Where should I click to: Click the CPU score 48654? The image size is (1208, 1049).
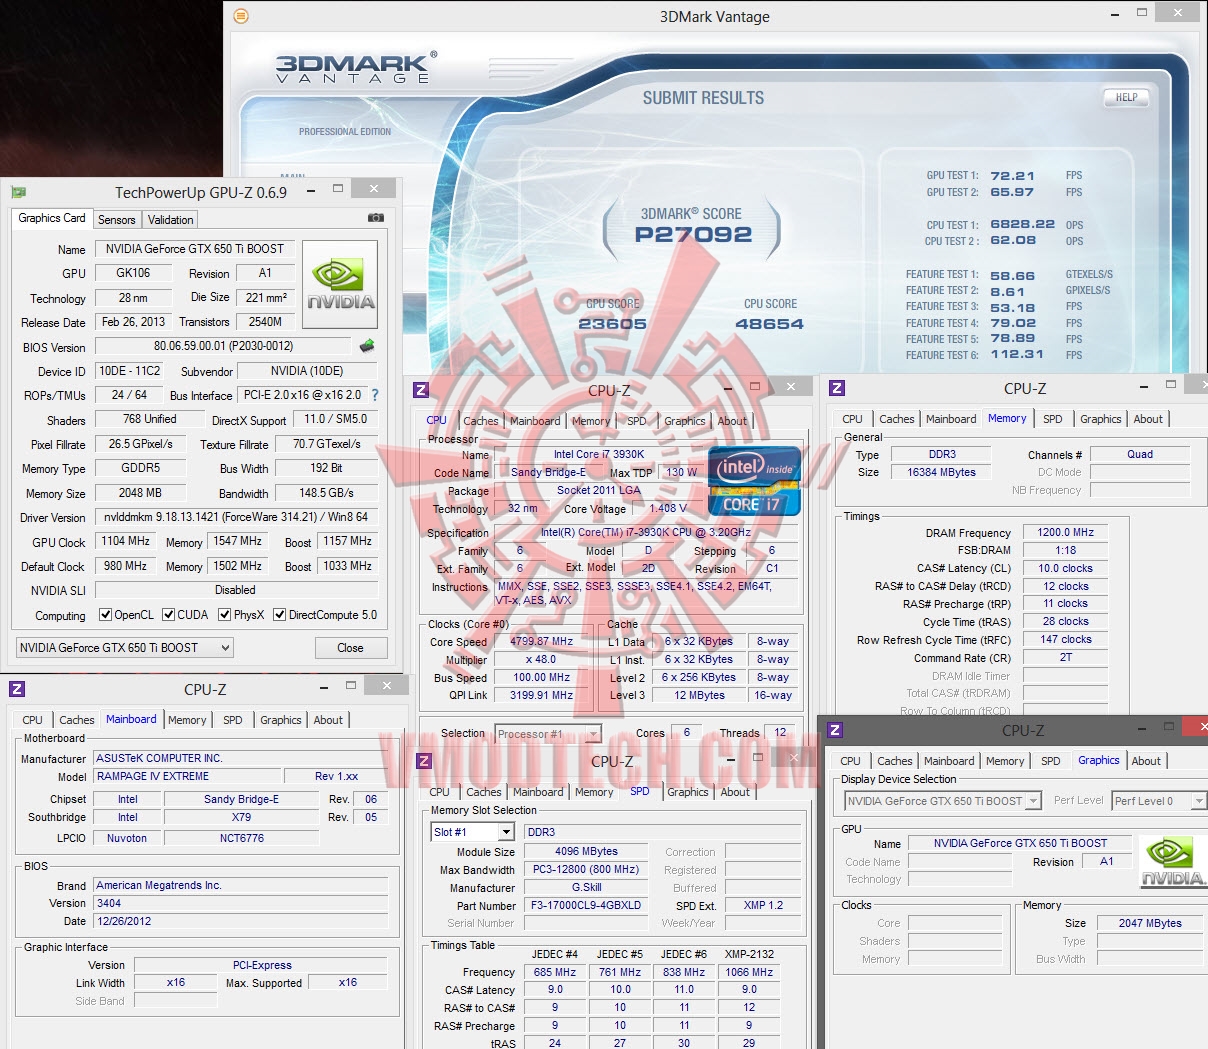(770, 324)
